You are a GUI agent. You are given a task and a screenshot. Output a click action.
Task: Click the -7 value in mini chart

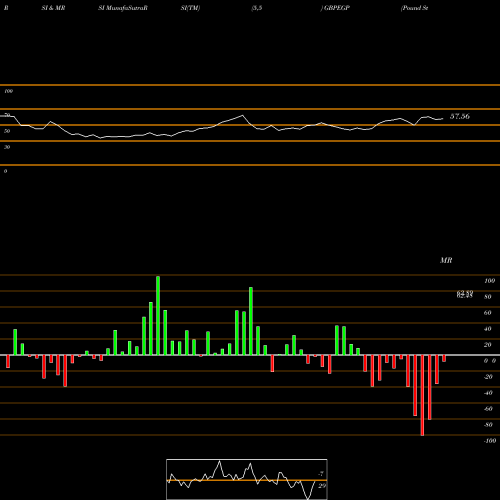point(321,473)
